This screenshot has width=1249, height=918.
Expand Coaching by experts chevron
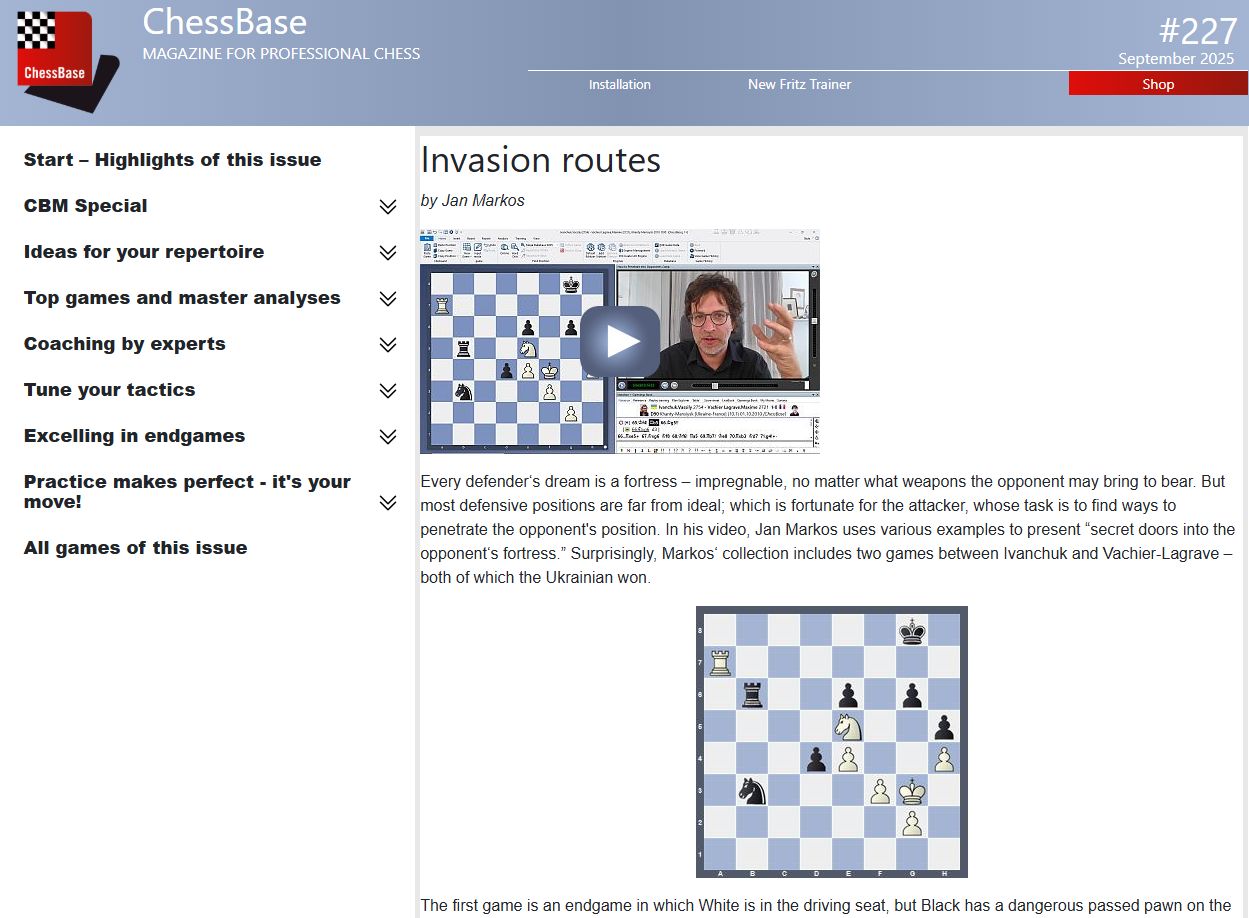(388, 345)
